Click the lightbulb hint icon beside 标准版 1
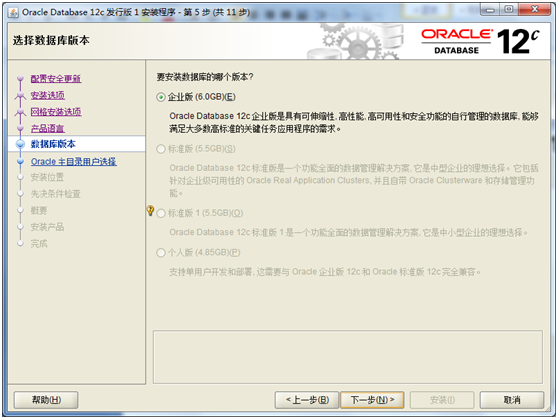558x419 pixels. (150, 210)
